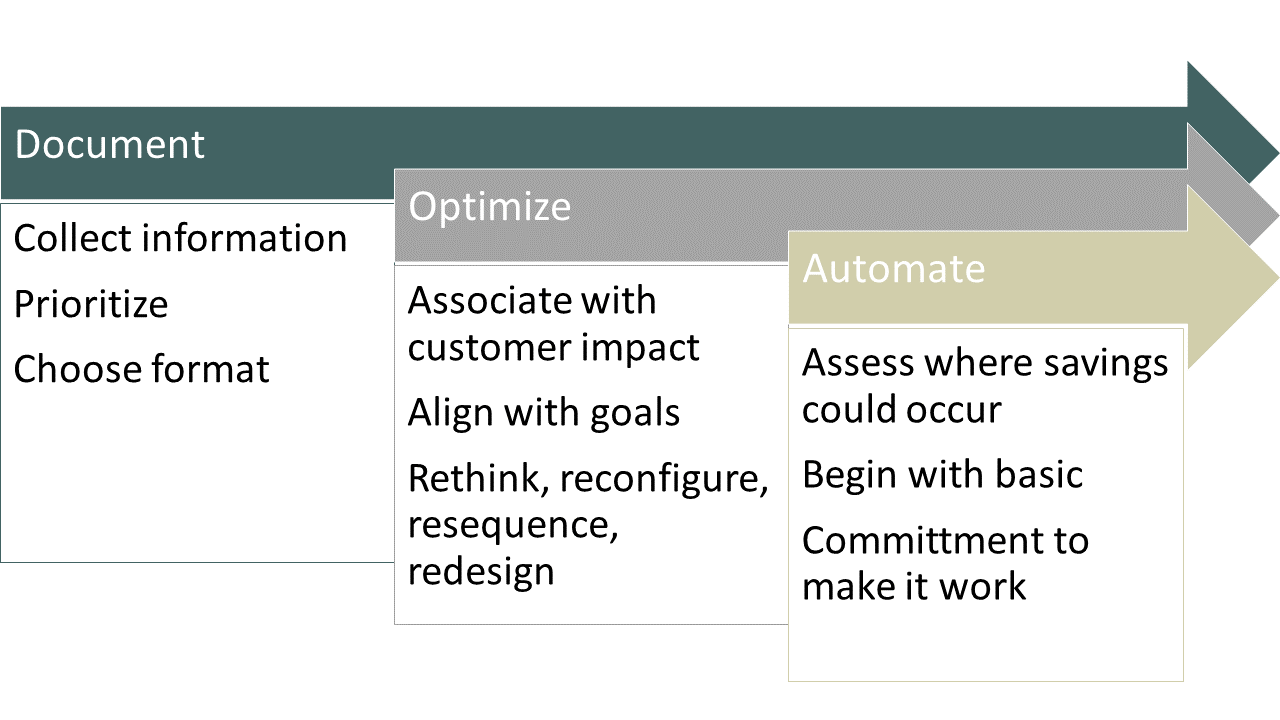Click 'Assess where savings could occur'

985,385
